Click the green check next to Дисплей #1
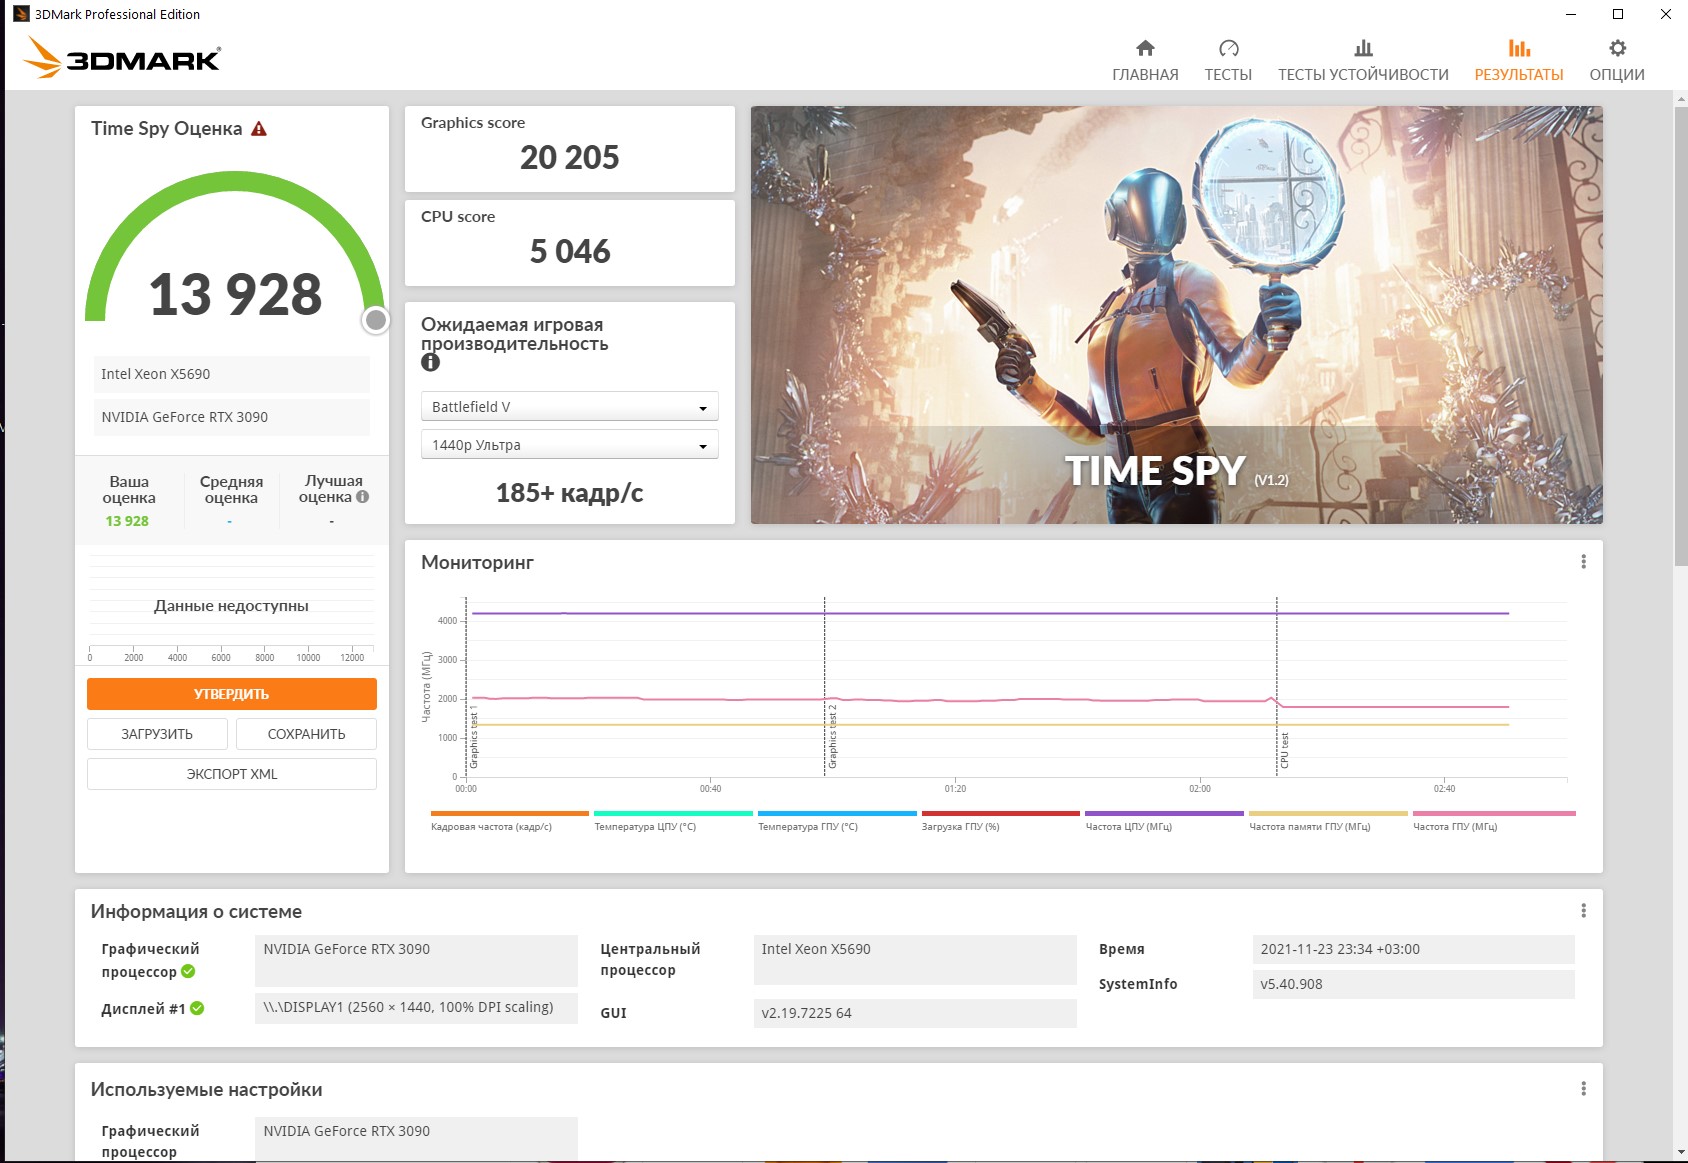 197,1008
